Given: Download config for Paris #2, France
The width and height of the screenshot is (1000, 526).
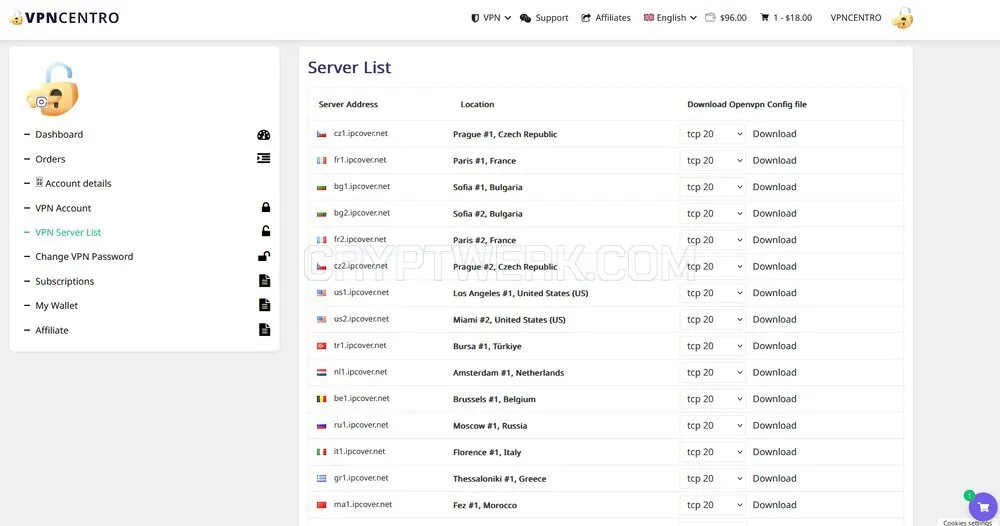Looking at the screenshot, I should [774, 240].
